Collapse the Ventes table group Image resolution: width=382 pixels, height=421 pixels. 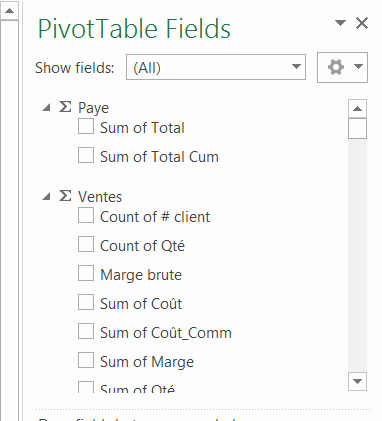pos(46,196)
